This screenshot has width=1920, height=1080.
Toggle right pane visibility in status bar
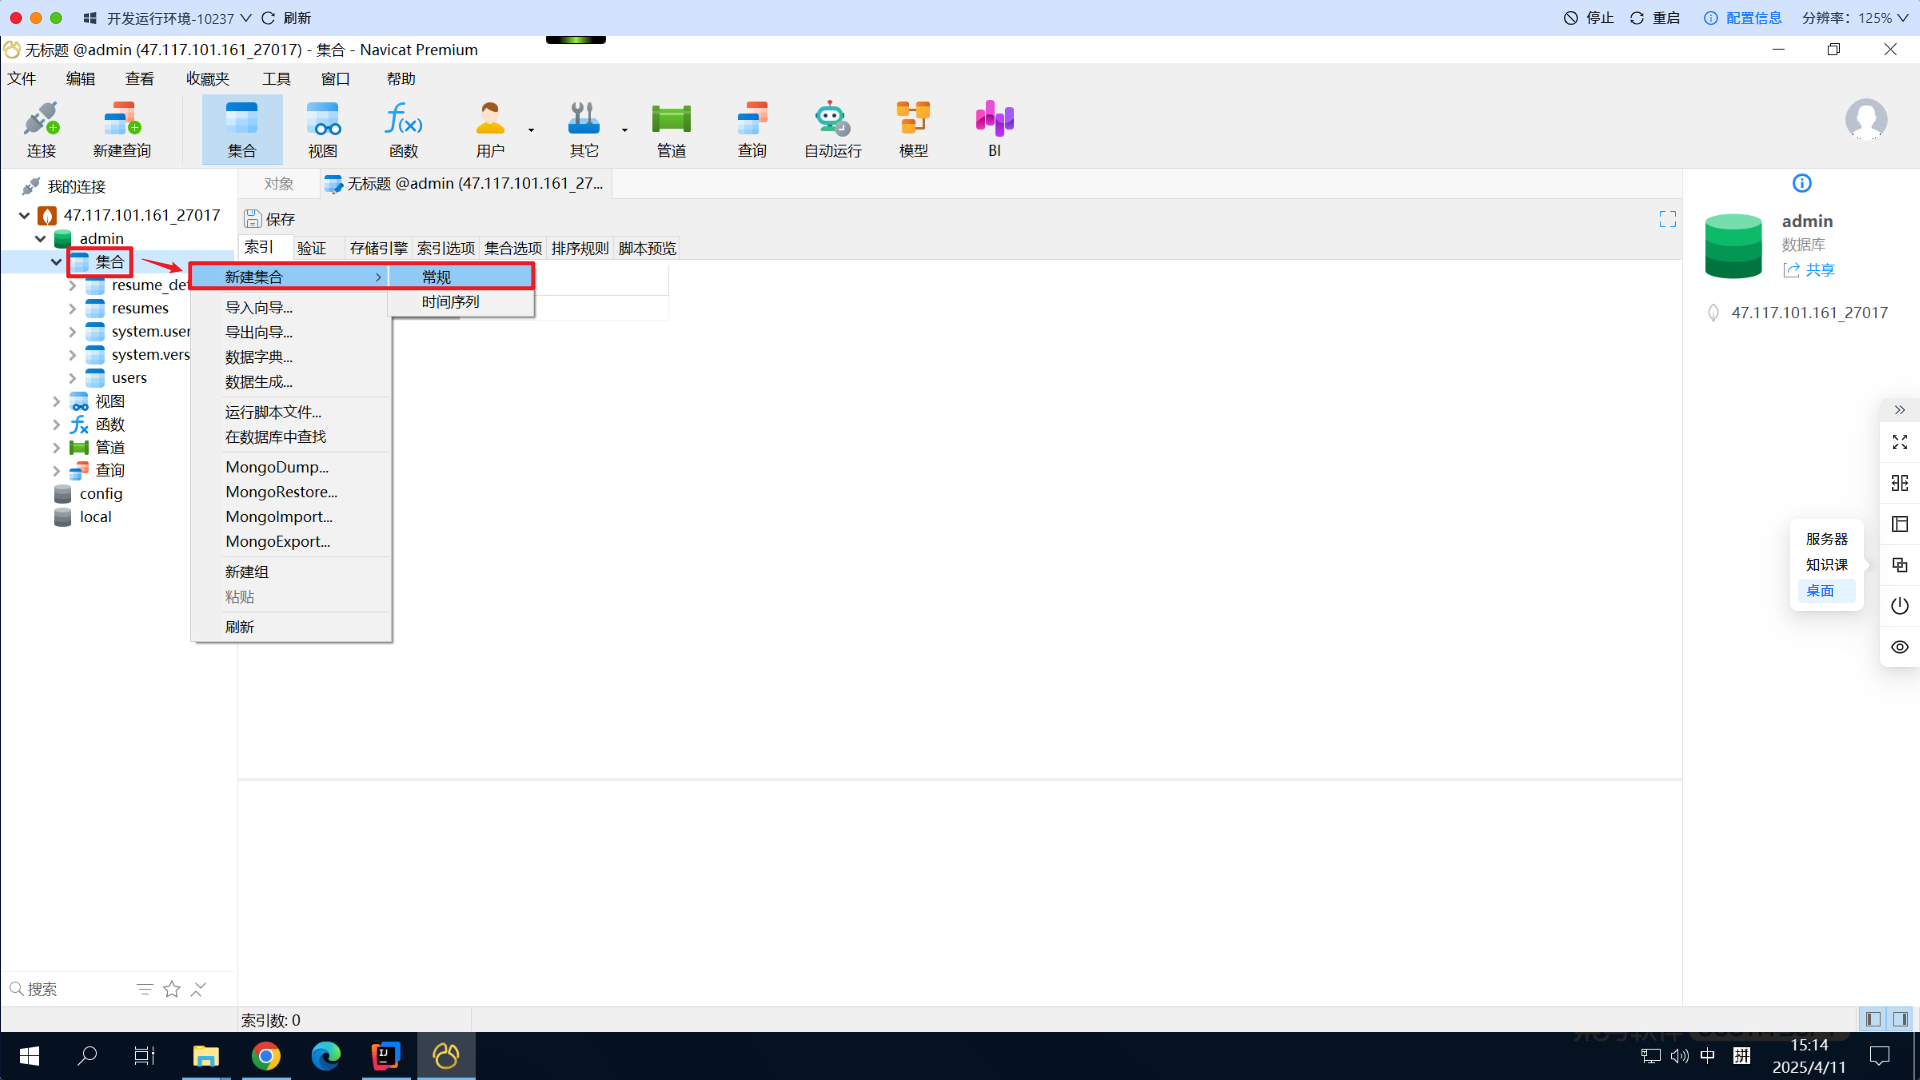1900,1019
